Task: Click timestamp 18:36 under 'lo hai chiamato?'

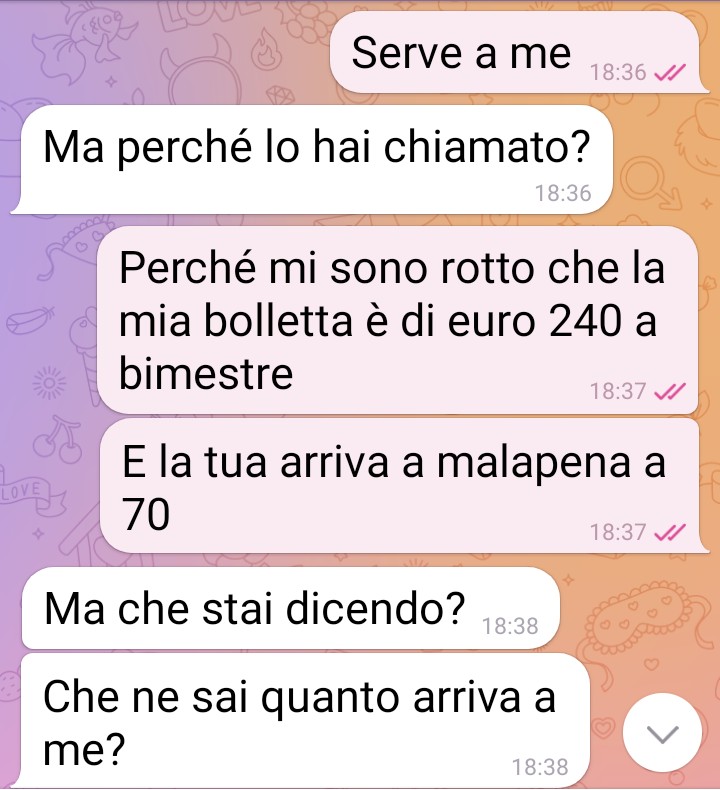Action: 563,193
